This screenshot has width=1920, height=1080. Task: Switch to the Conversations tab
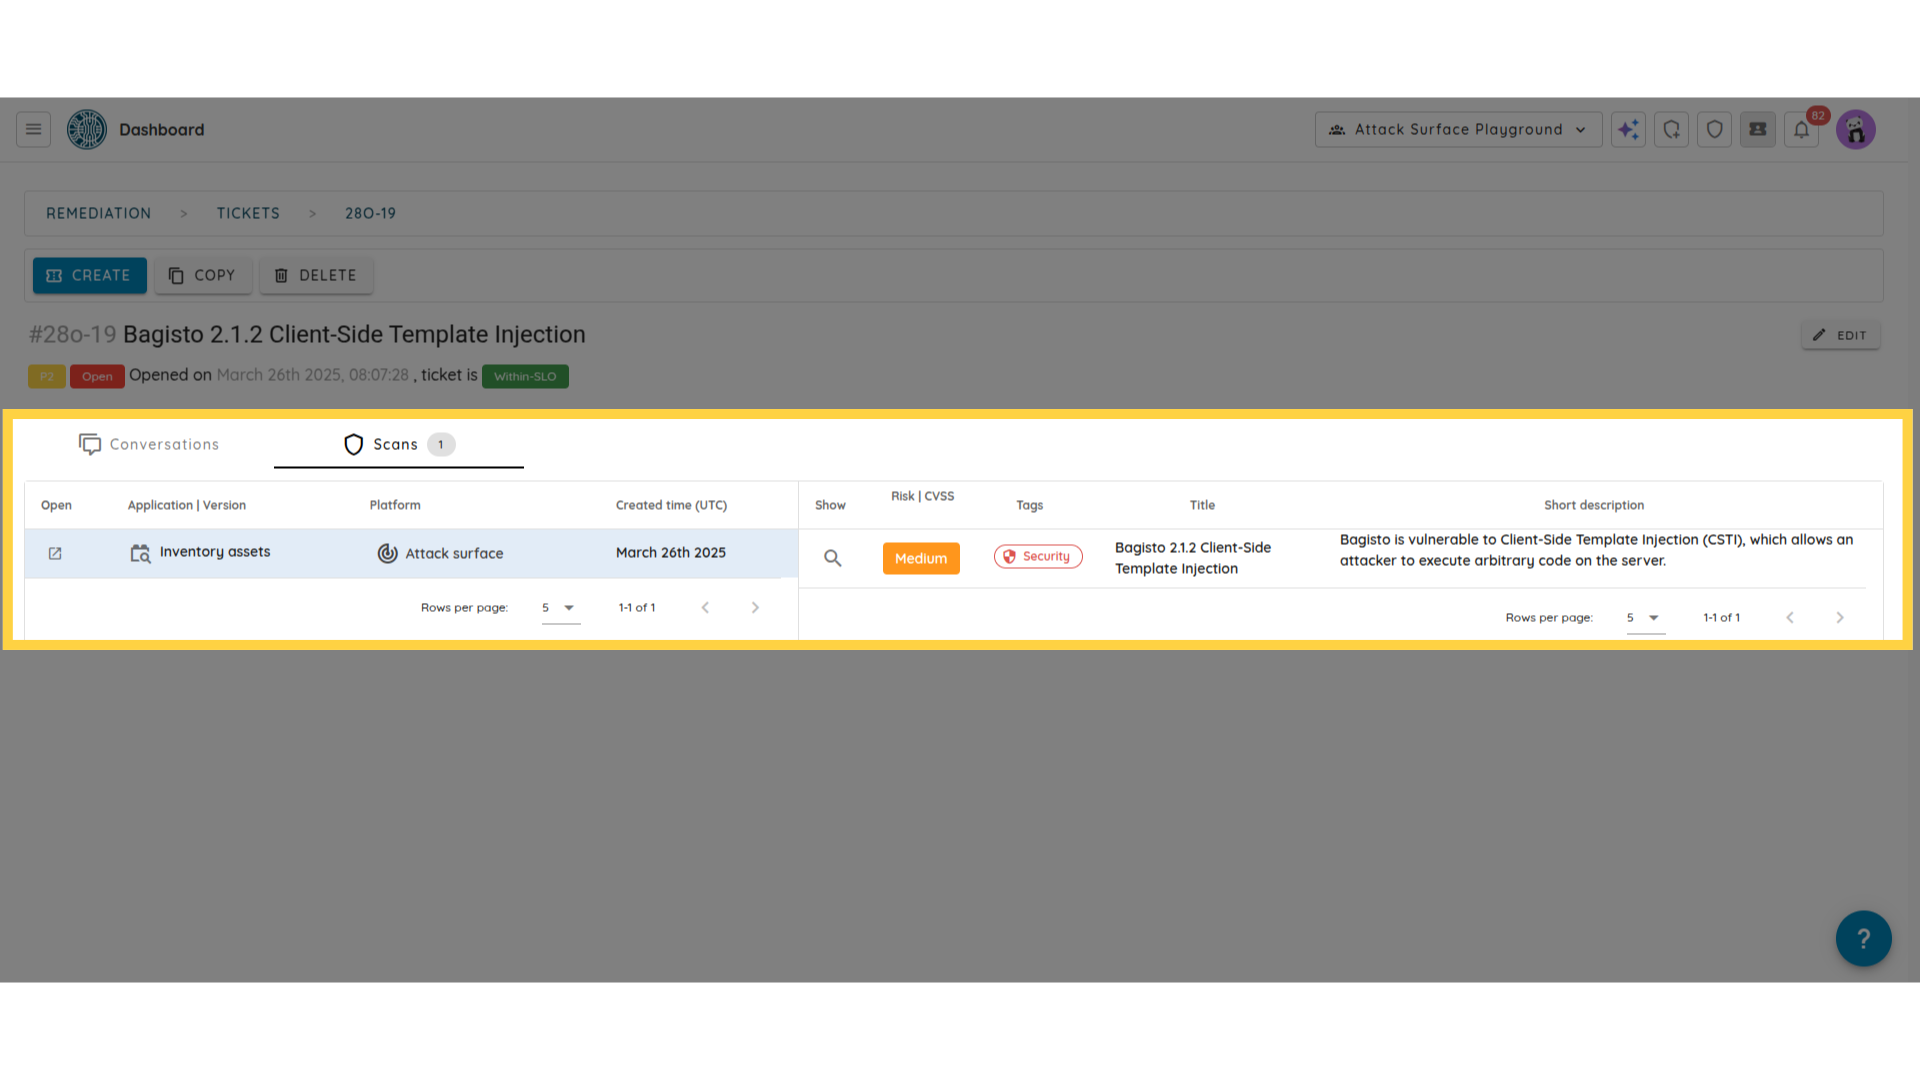(x=149, y=444)
